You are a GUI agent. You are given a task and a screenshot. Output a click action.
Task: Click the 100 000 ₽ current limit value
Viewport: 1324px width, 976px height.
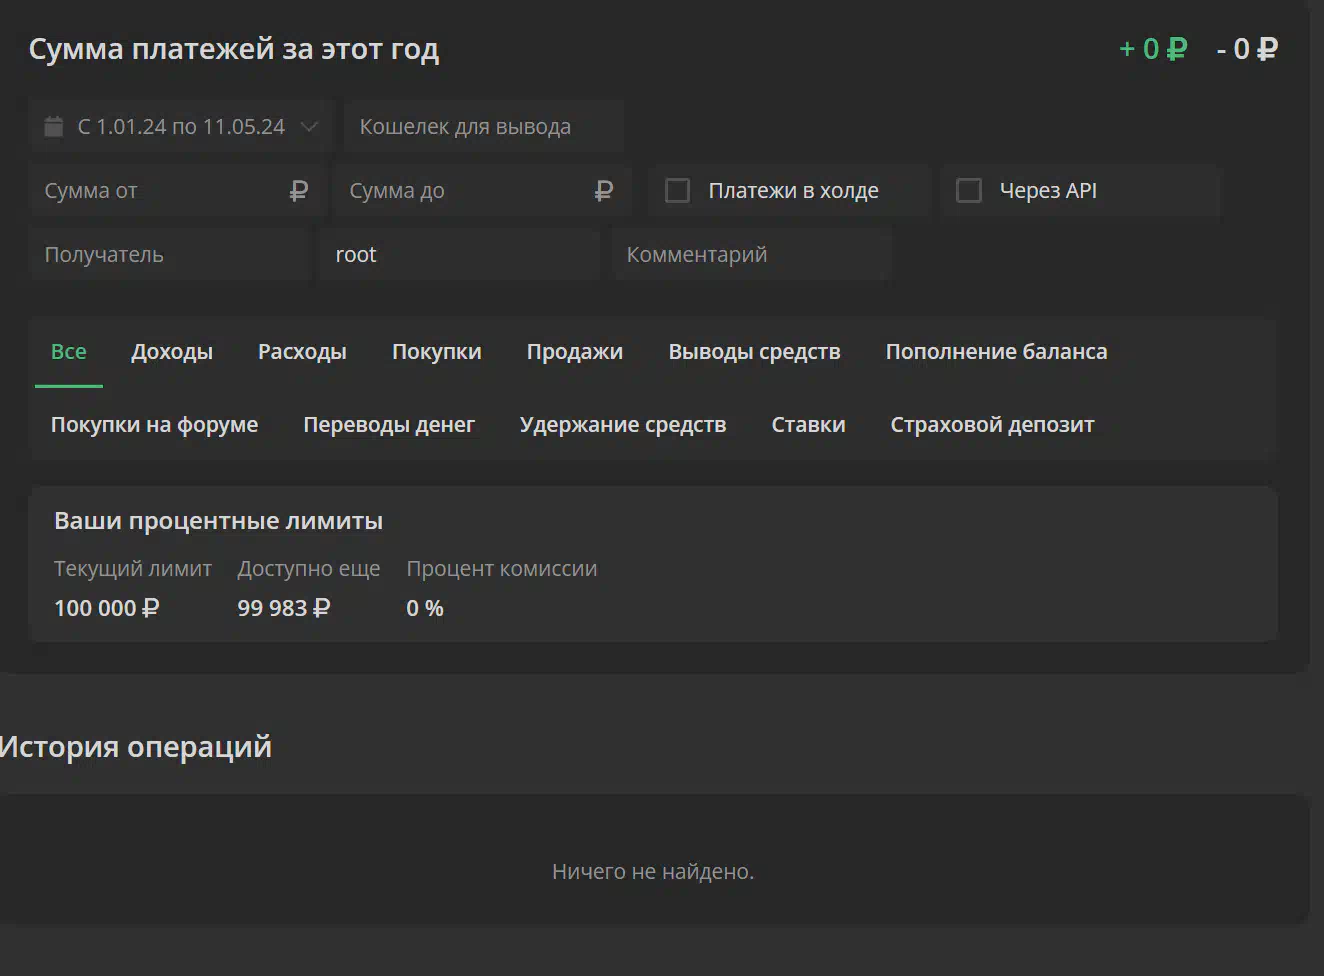click(x=106, y=608)
